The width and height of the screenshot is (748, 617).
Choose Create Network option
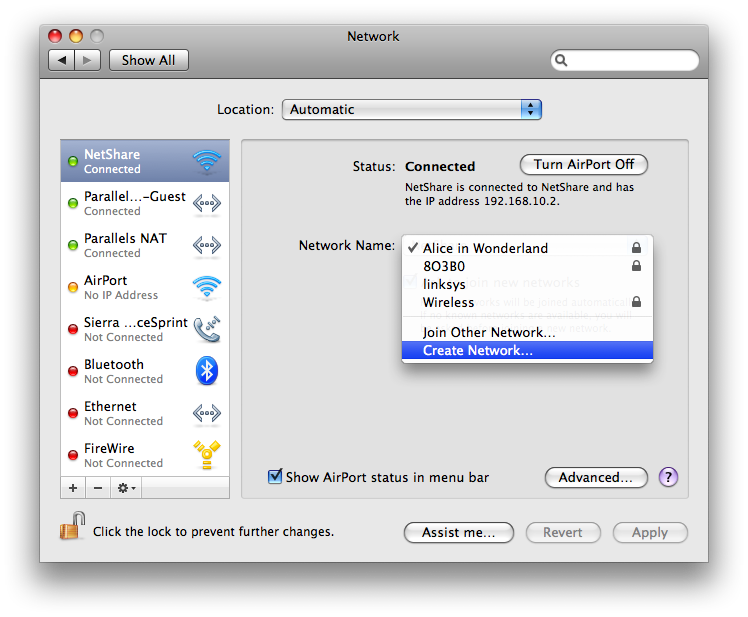(x=527, y=350)
